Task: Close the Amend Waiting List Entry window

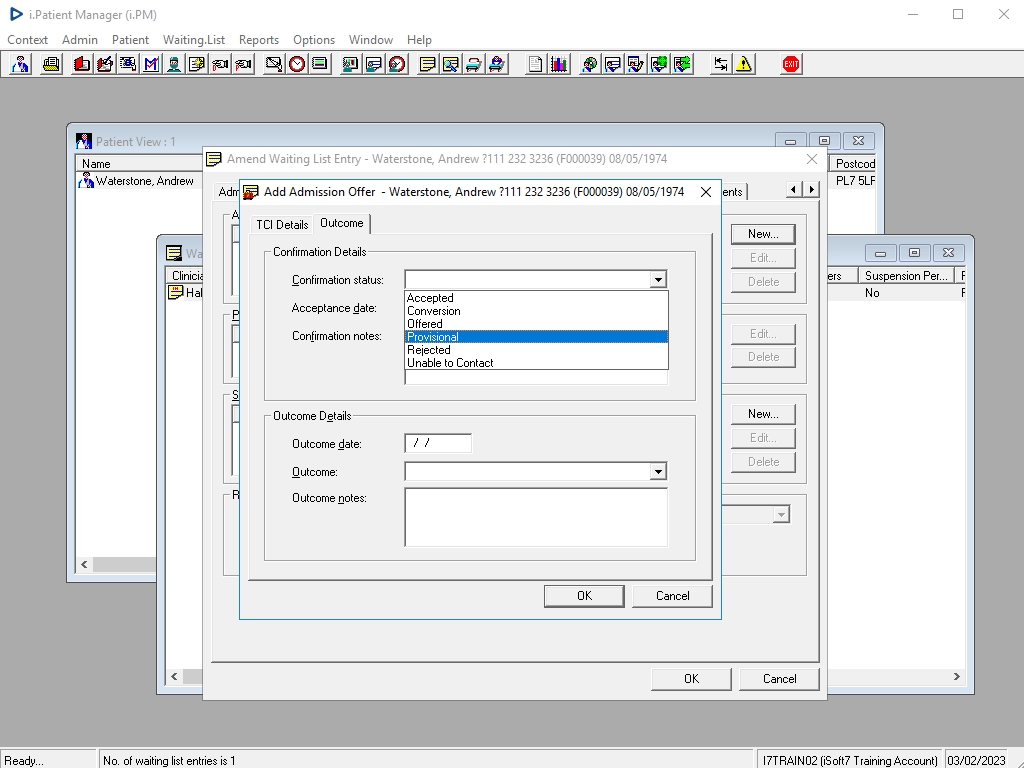Action: [x=812, y=159]
